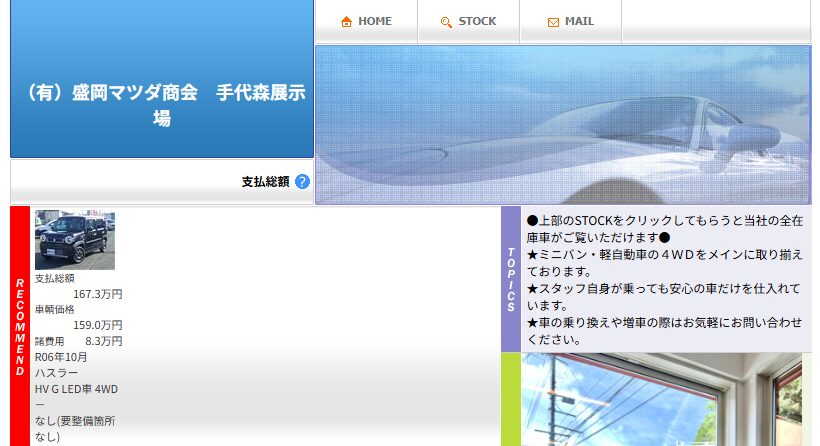
Task: Open the black Hustler car thumbnail
Action: coord(75,240)
